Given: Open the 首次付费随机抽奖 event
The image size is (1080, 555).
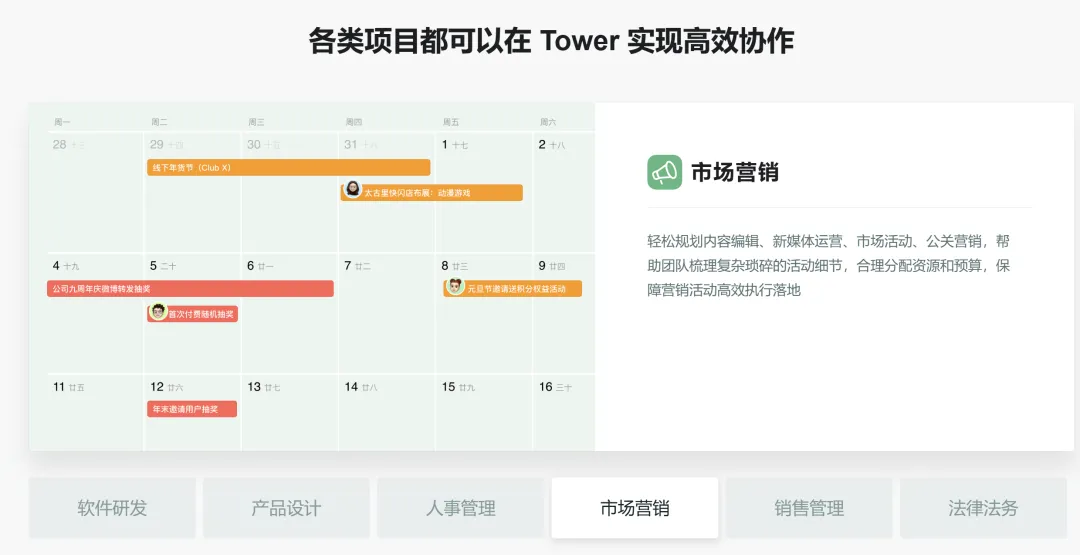Looking at the screenshot, I should tap(192, 314).
